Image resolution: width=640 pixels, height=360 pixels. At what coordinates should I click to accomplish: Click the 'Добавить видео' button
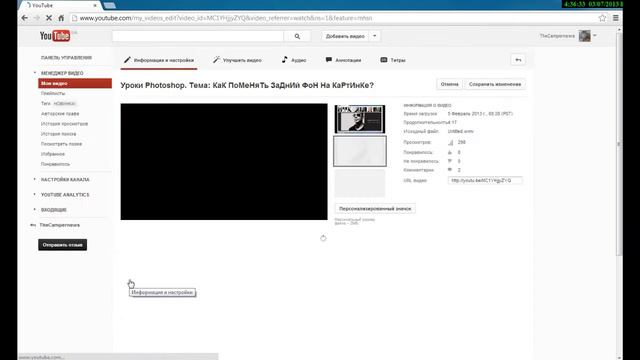345,36
